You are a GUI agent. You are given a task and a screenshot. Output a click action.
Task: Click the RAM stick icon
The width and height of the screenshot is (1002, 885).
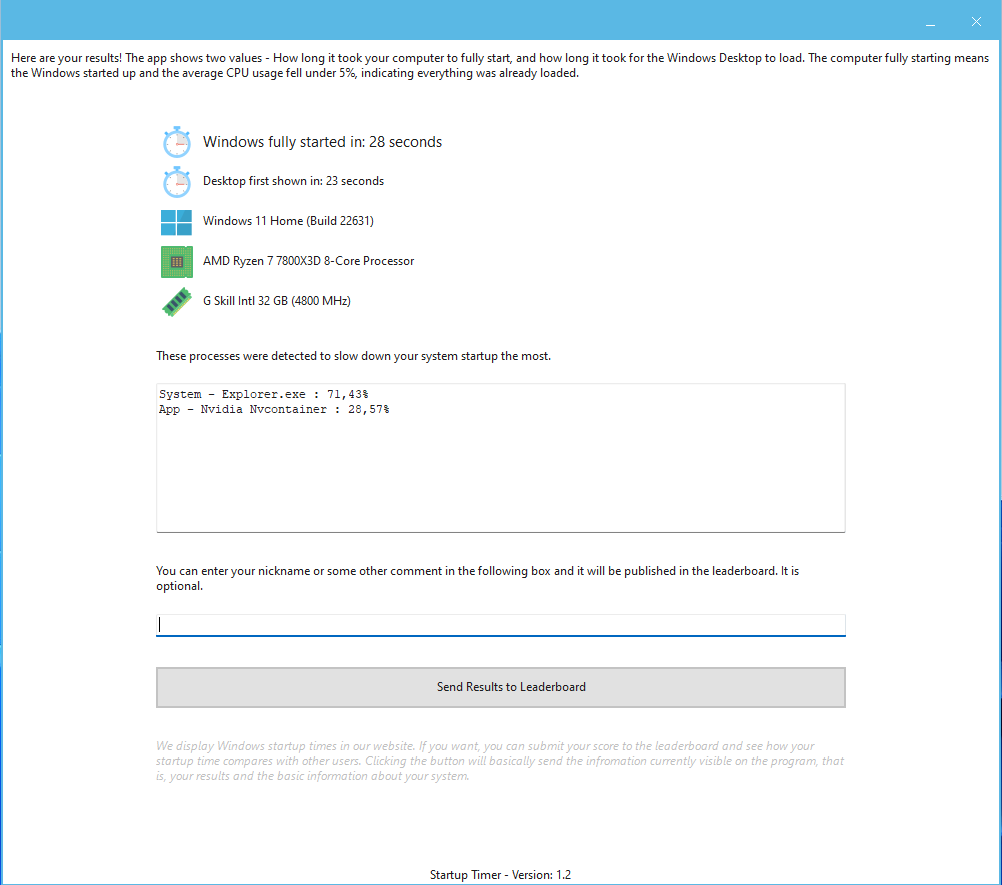tap(177, 302)
